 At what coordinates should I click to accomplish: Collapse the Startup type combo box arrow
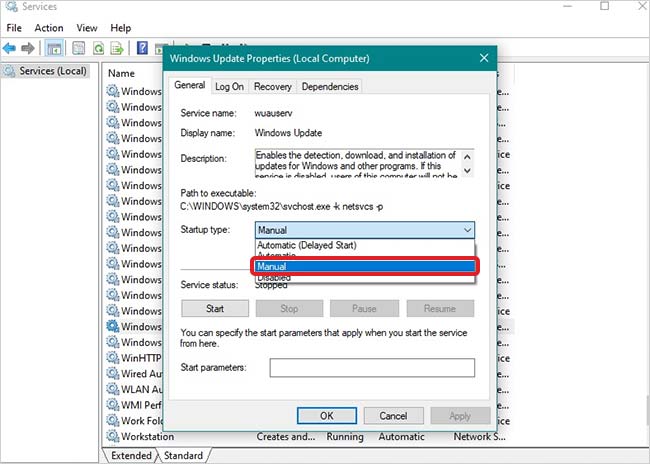pyautogui.click(x=467, y=230)
